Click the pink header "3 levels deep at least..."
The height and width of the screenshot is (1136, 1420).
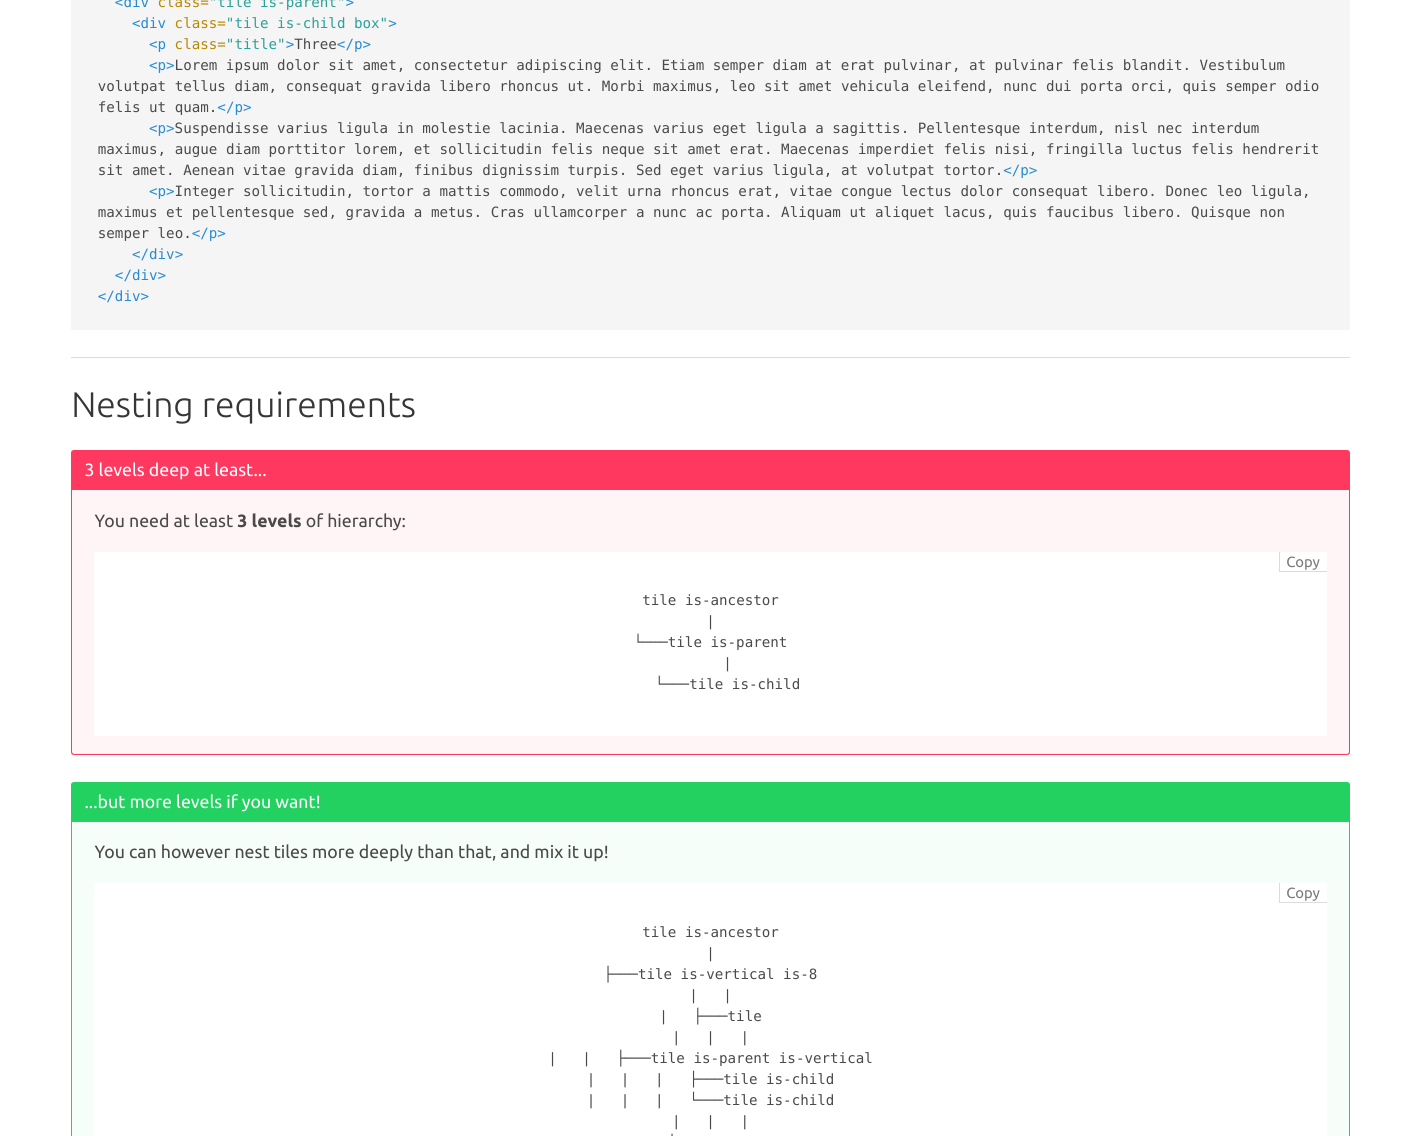coord(175,470)
